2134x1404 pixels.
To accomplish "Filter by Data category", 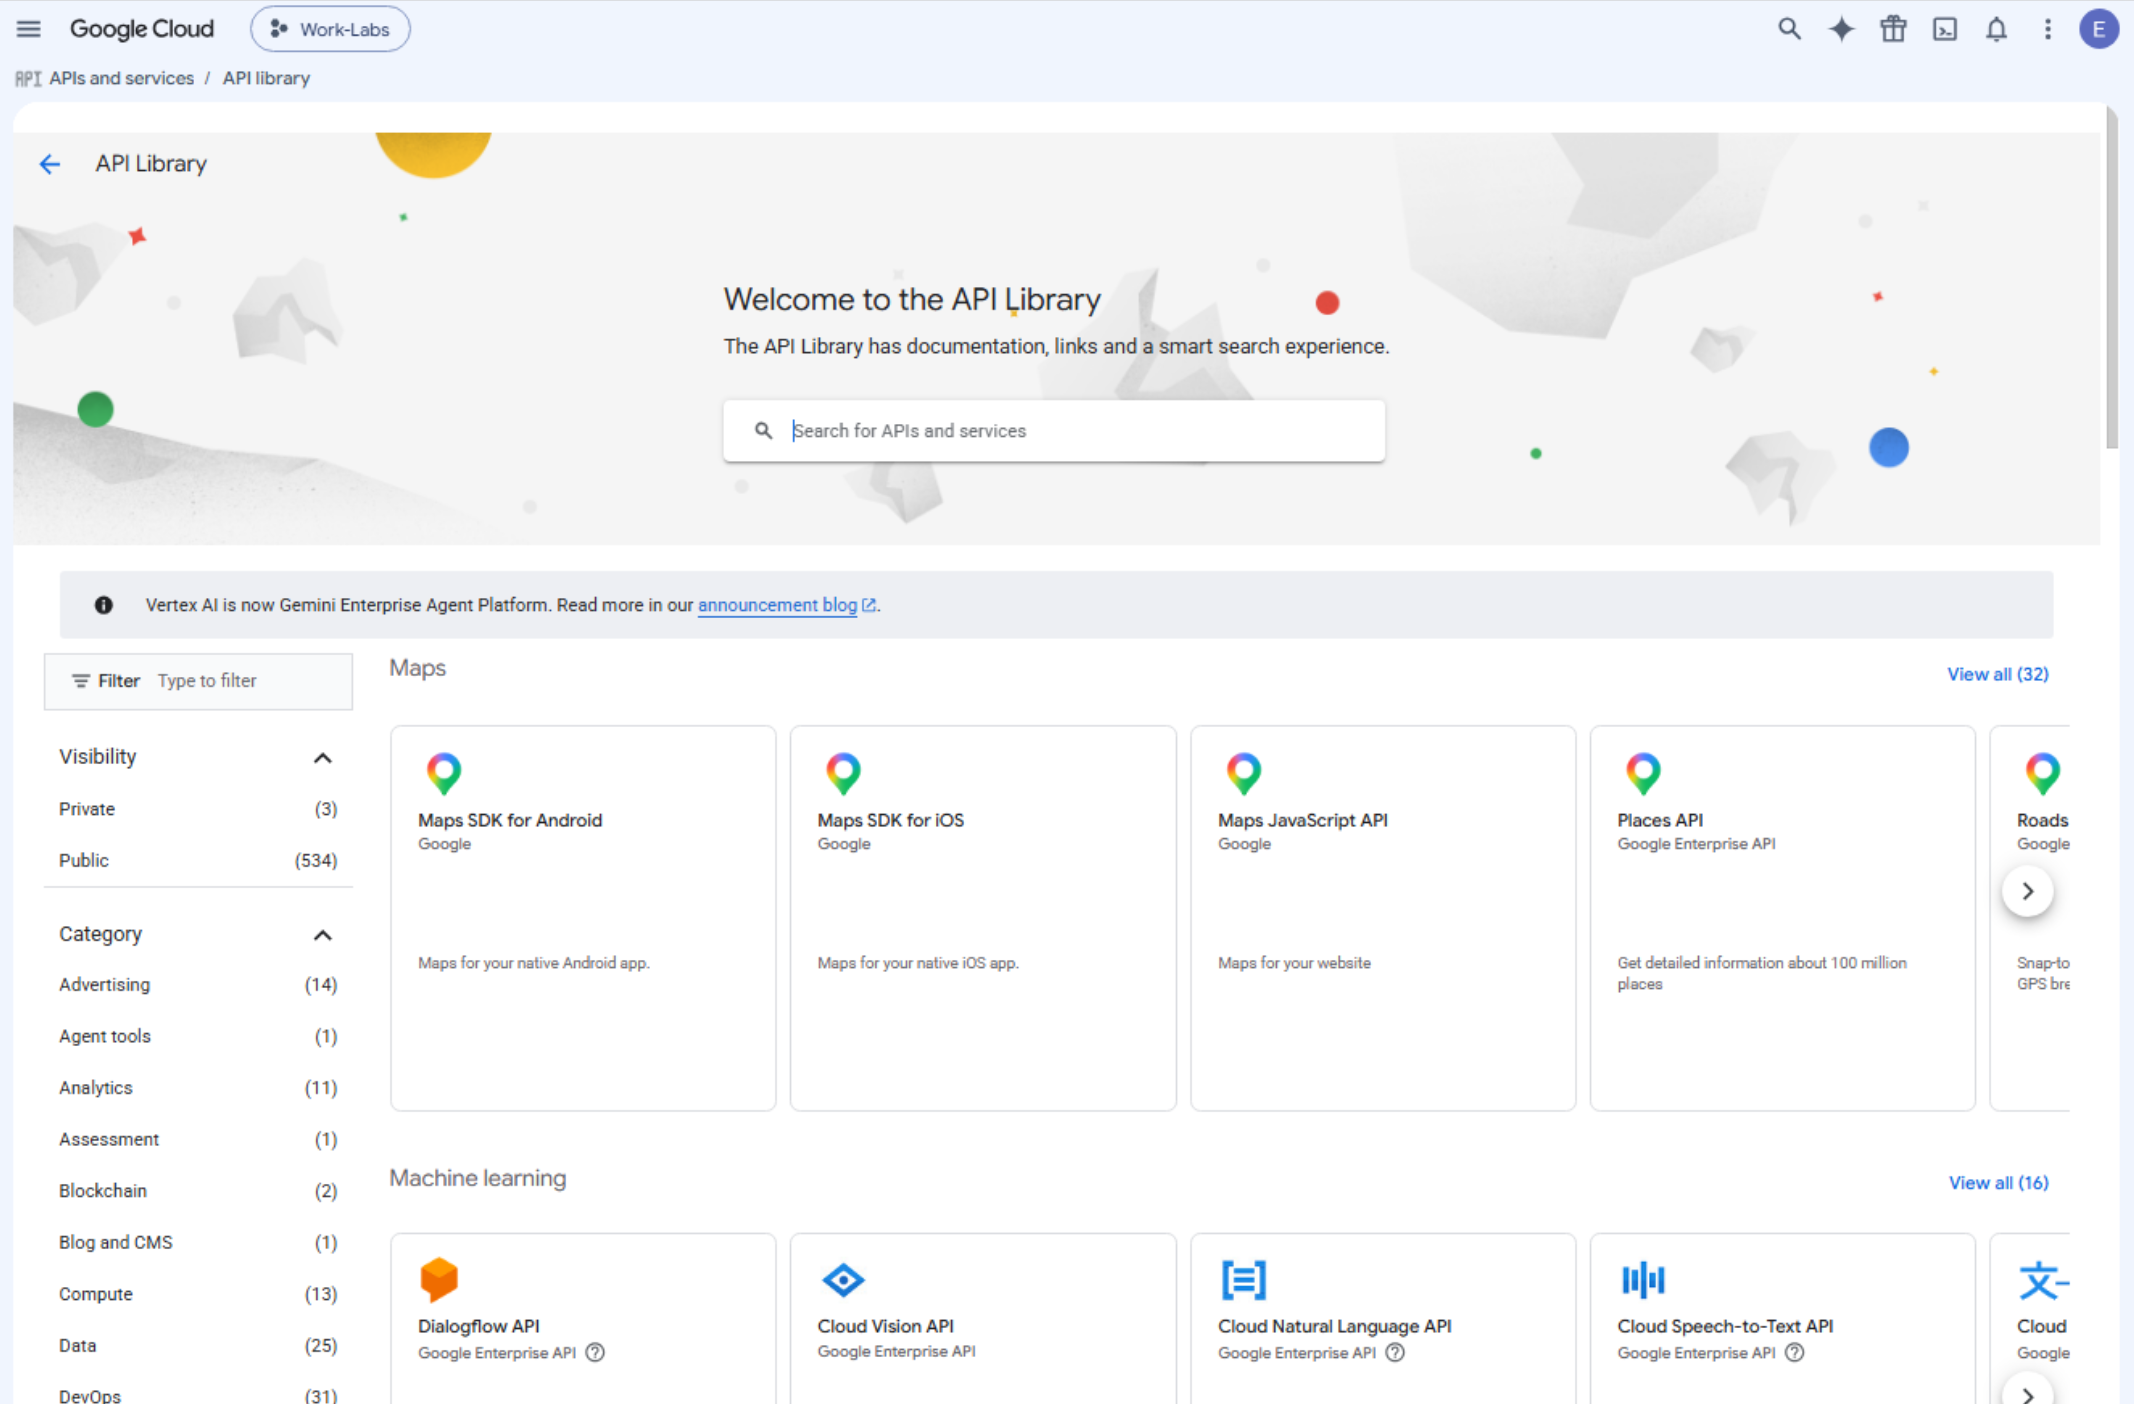I will point(198,1346).
